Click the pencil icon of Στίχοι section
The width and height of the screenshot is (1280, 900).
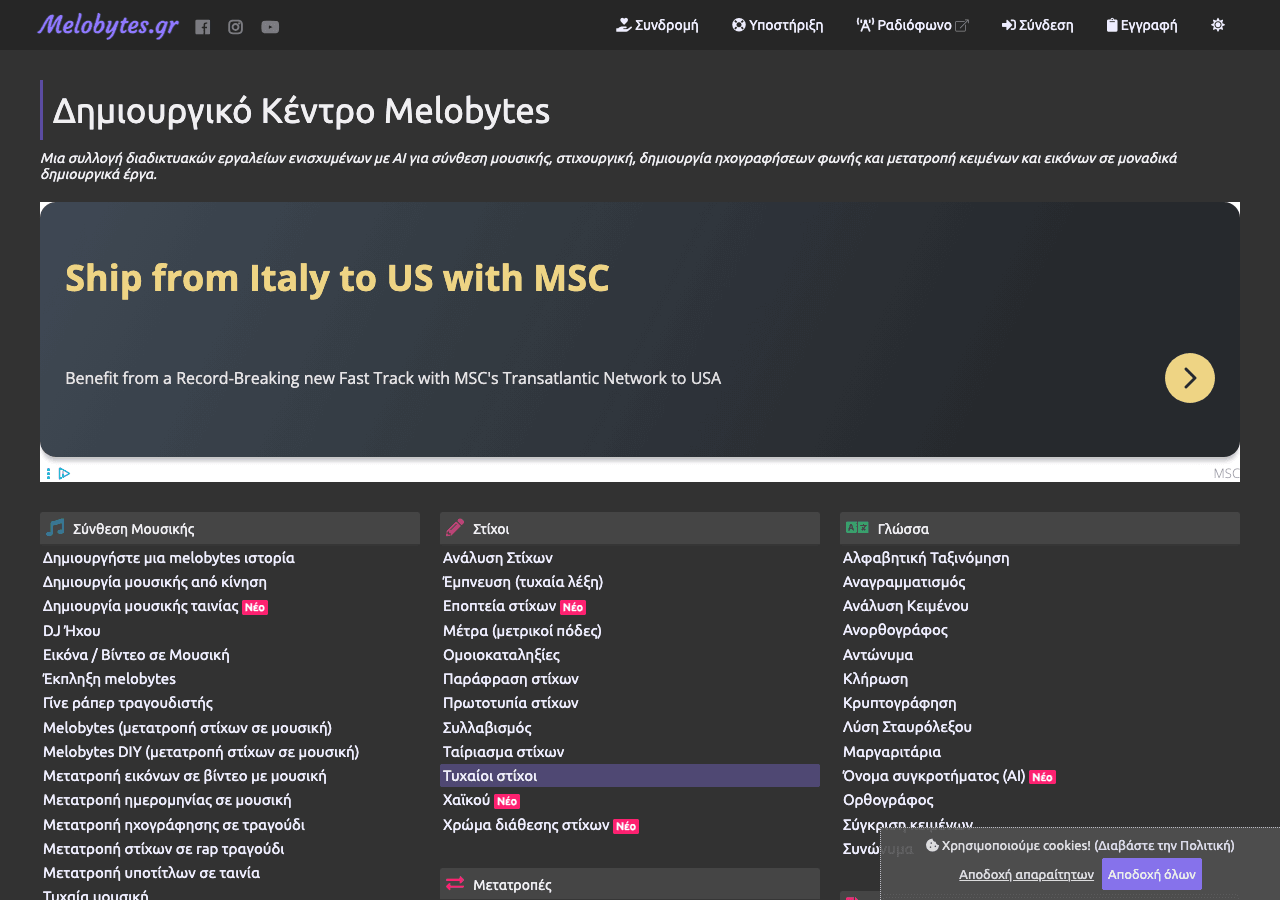point(455,527)
